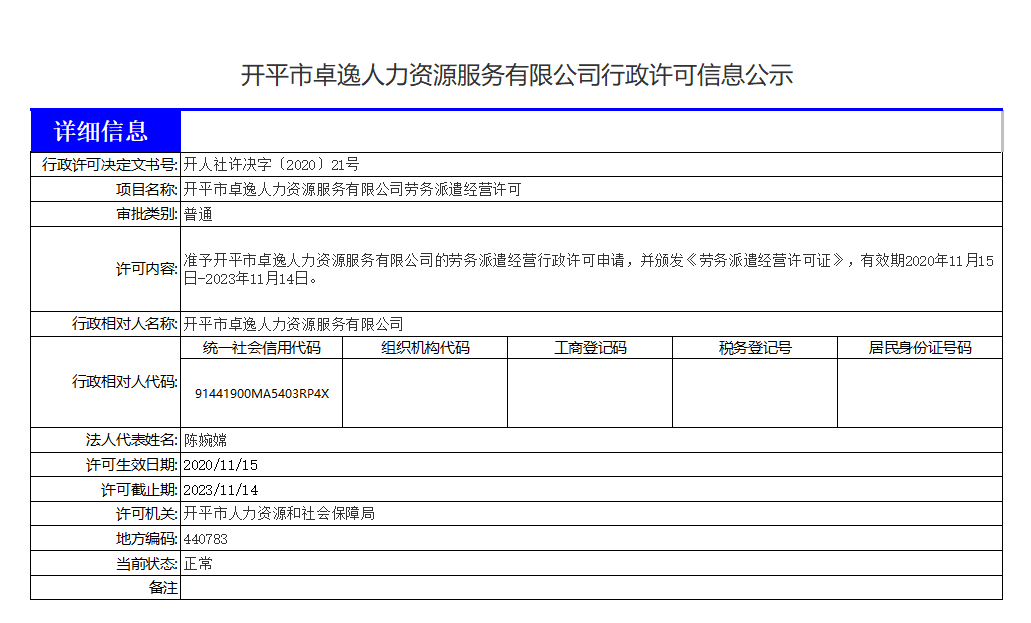Click the issuing authority 开平市人力资源和社会保障局

pos(279,514)
